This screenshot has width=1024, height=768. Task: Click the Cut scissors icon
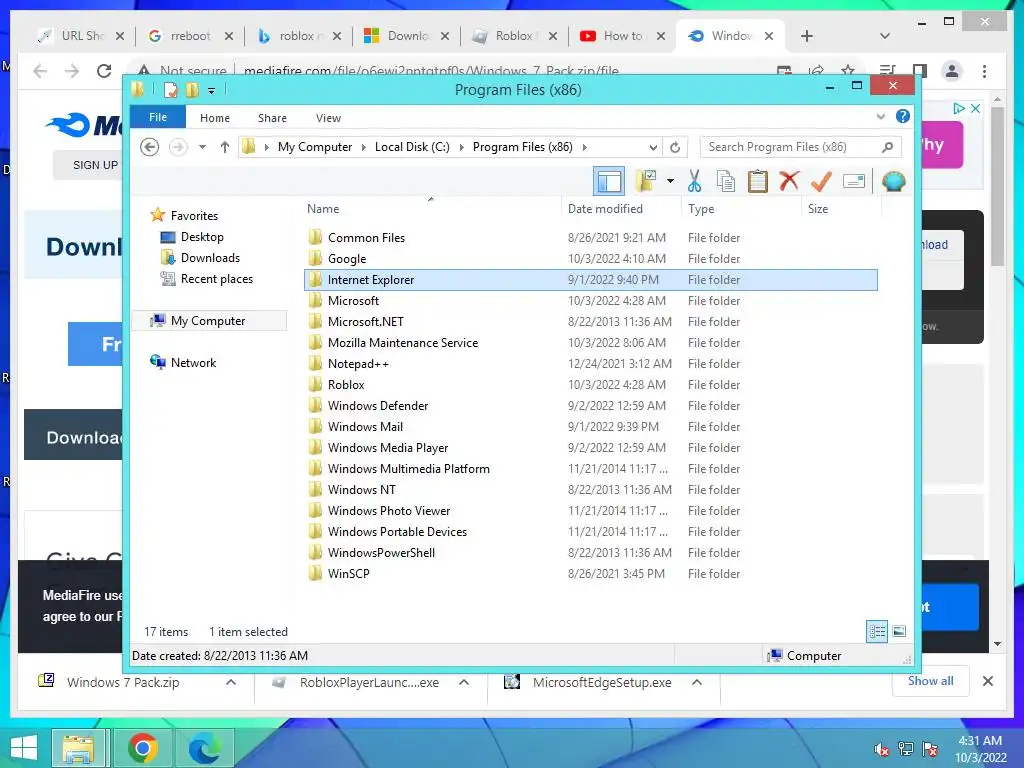694,181
